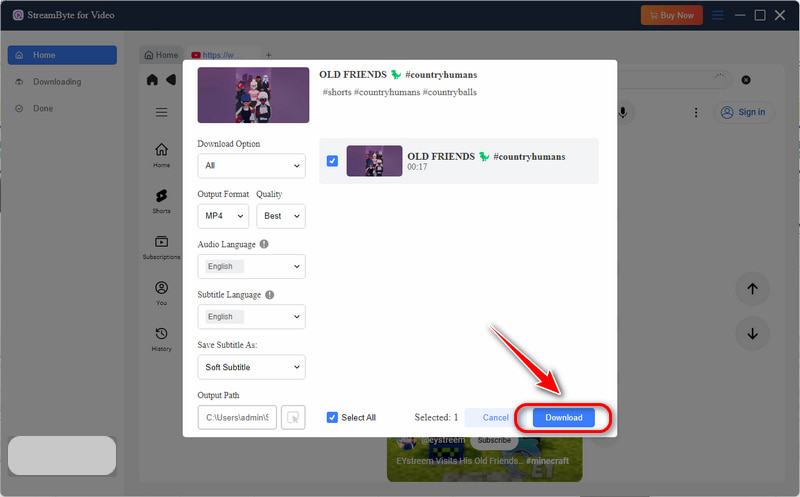Viewport: 800px width, 497px height.
Task: Go to the next short with down arrow
Action: tap(752, 334)
